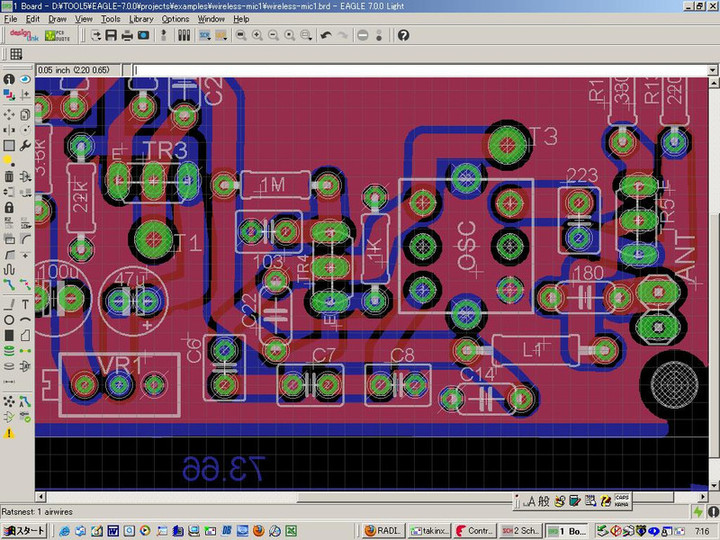Screen dimensions: 720x540
Task: Click the horizontal scrollbar left arrow
Action: click(x=41, y=498)
